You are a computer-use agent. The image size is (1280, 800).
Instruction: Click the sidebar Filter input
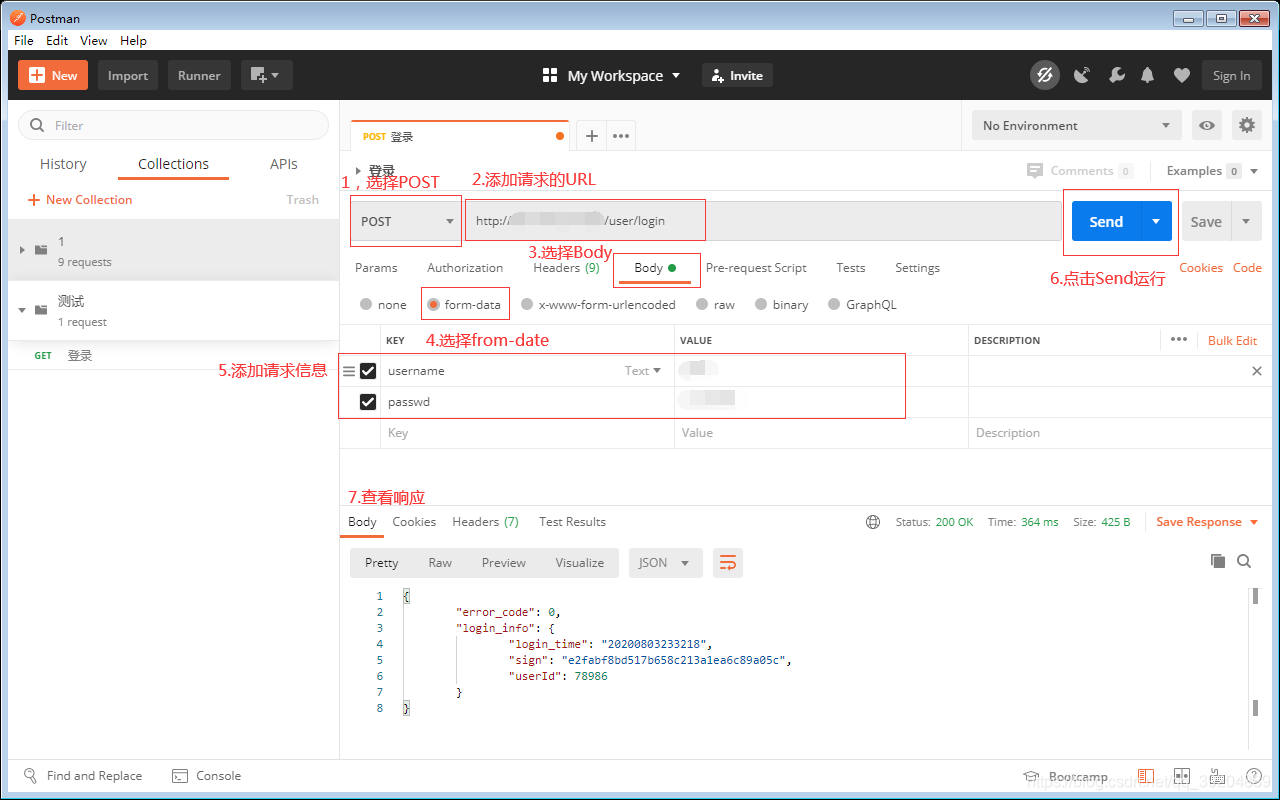pyautogui.click(x=174, y=125)
